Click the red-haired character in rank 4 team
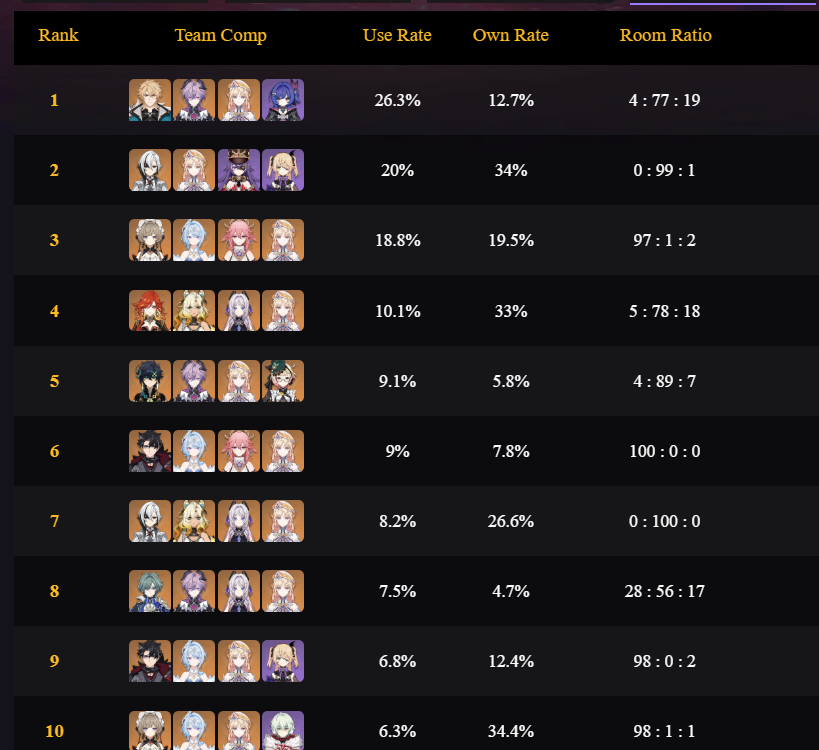 pos(150,311)
